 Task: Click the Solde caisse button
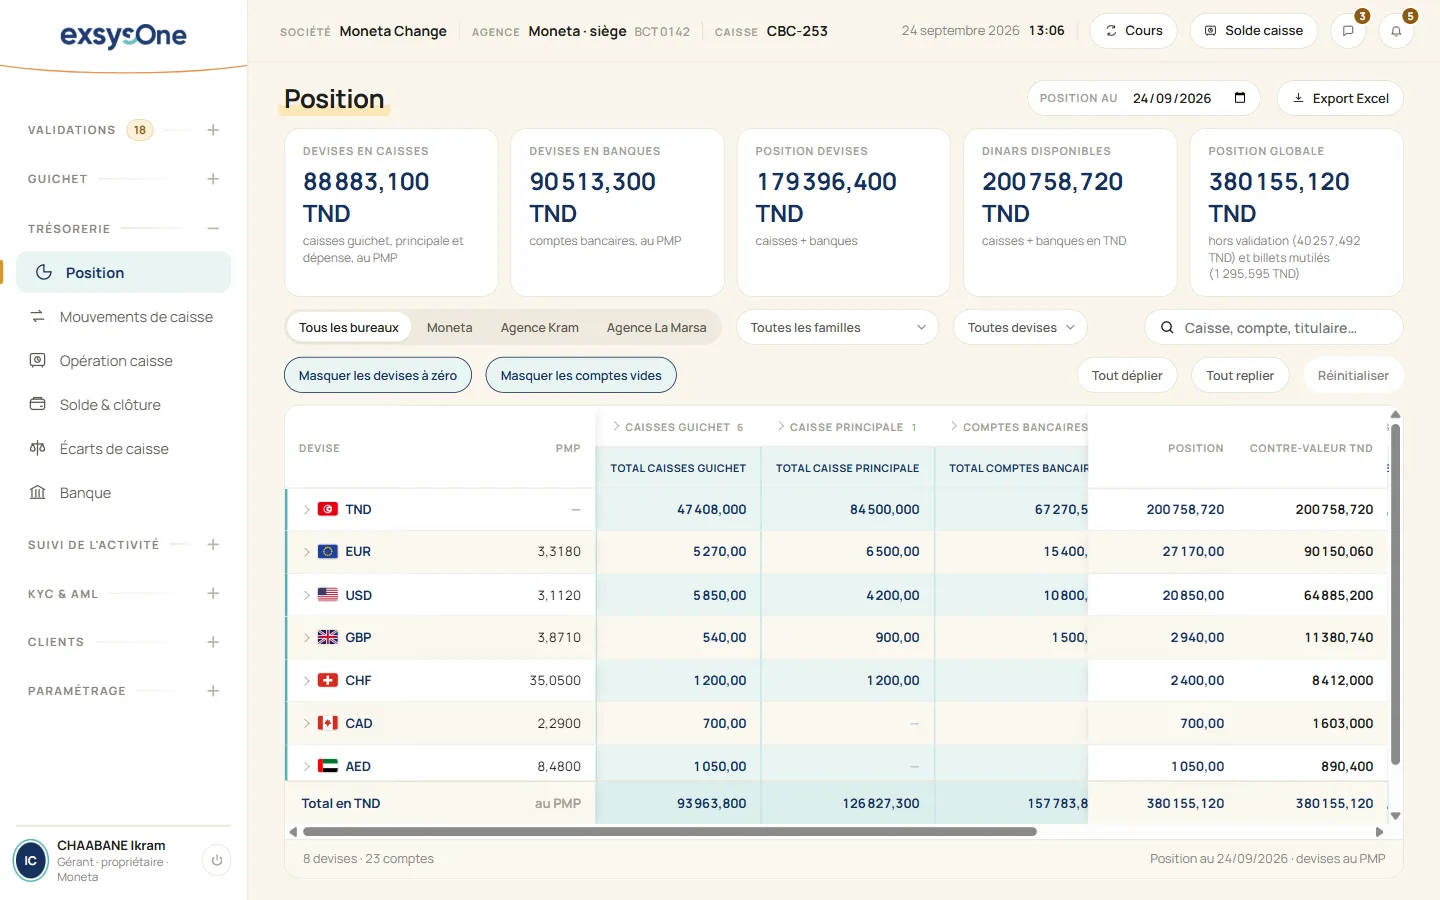point(1253,31)
